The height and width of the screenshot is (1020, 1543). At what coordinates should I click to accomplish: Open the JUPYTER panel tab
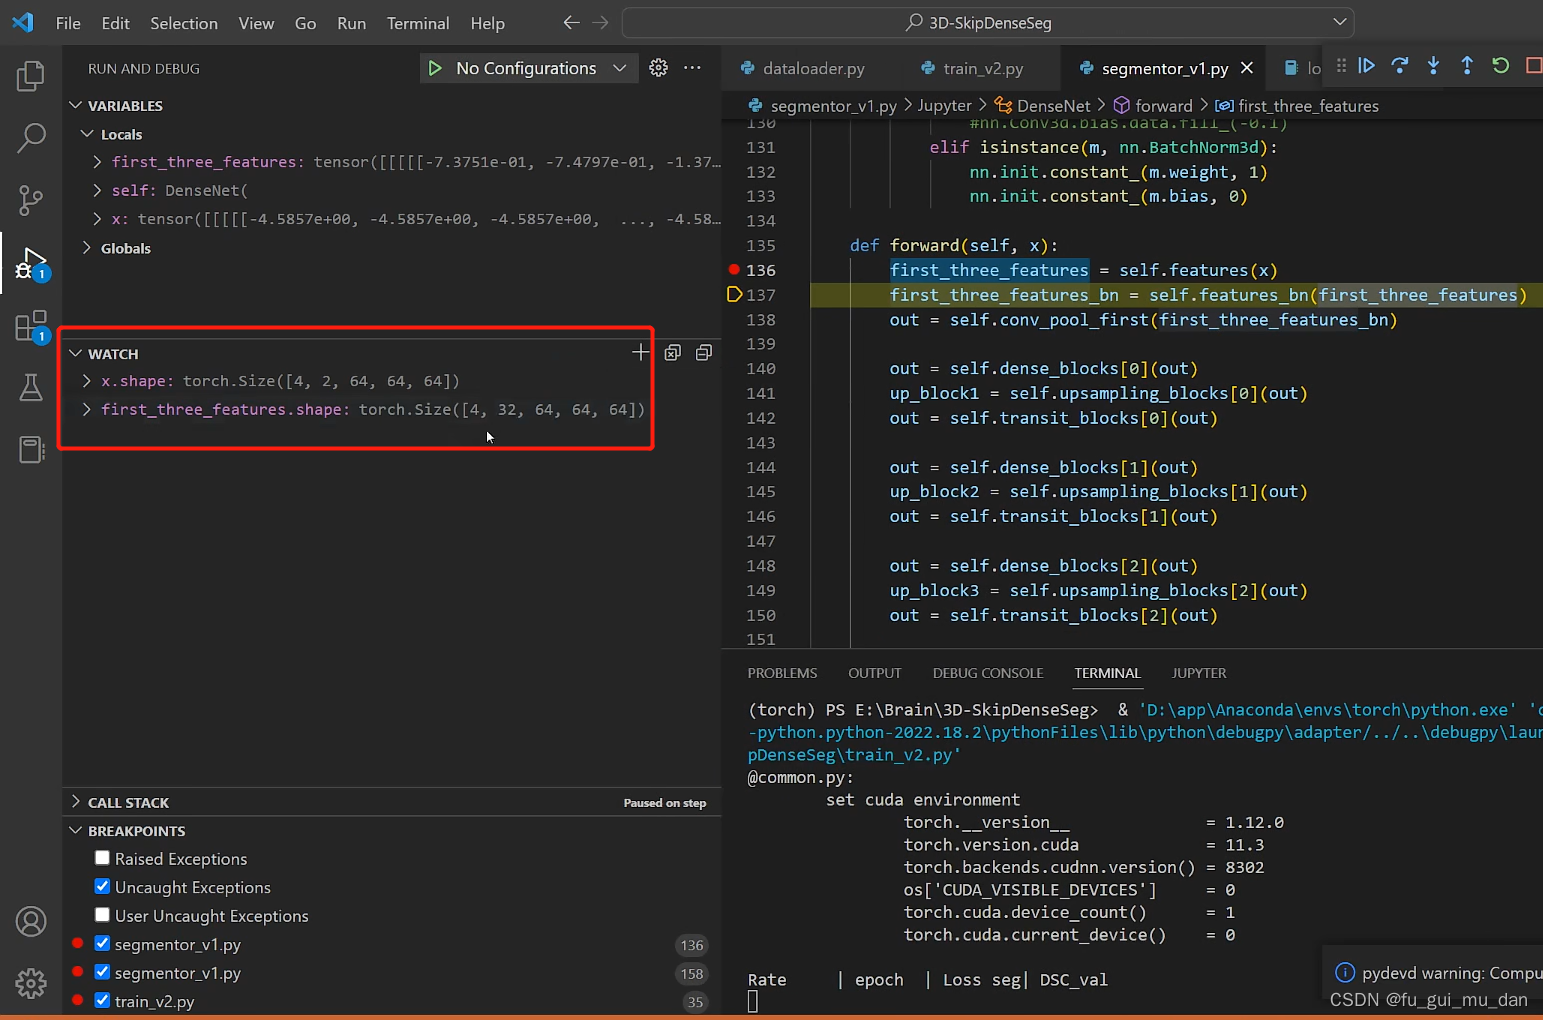1199,673
